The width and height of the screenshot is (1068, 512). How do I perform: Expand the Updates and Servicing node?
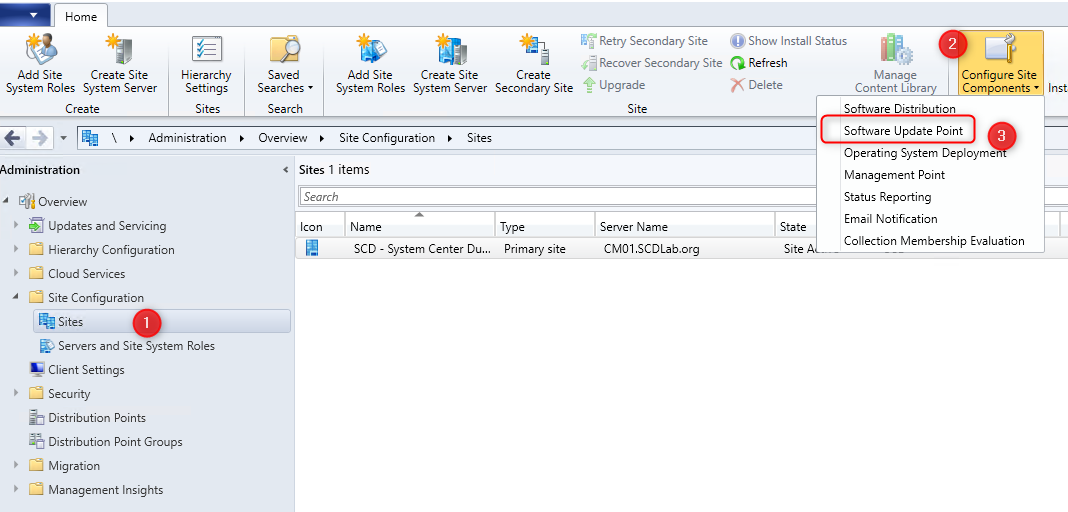tap(16, 225)
